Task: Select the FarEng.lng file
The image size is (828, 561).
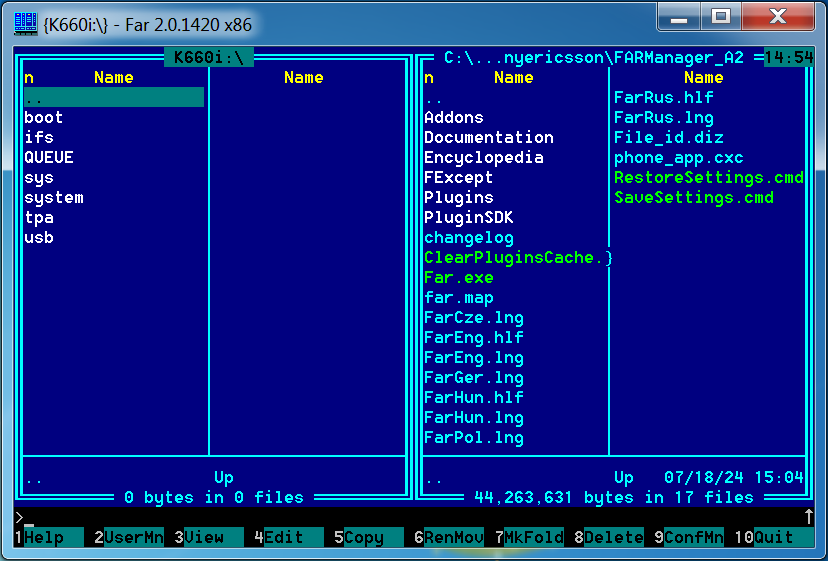Action: pyautogui.click(x=474, y=358)
